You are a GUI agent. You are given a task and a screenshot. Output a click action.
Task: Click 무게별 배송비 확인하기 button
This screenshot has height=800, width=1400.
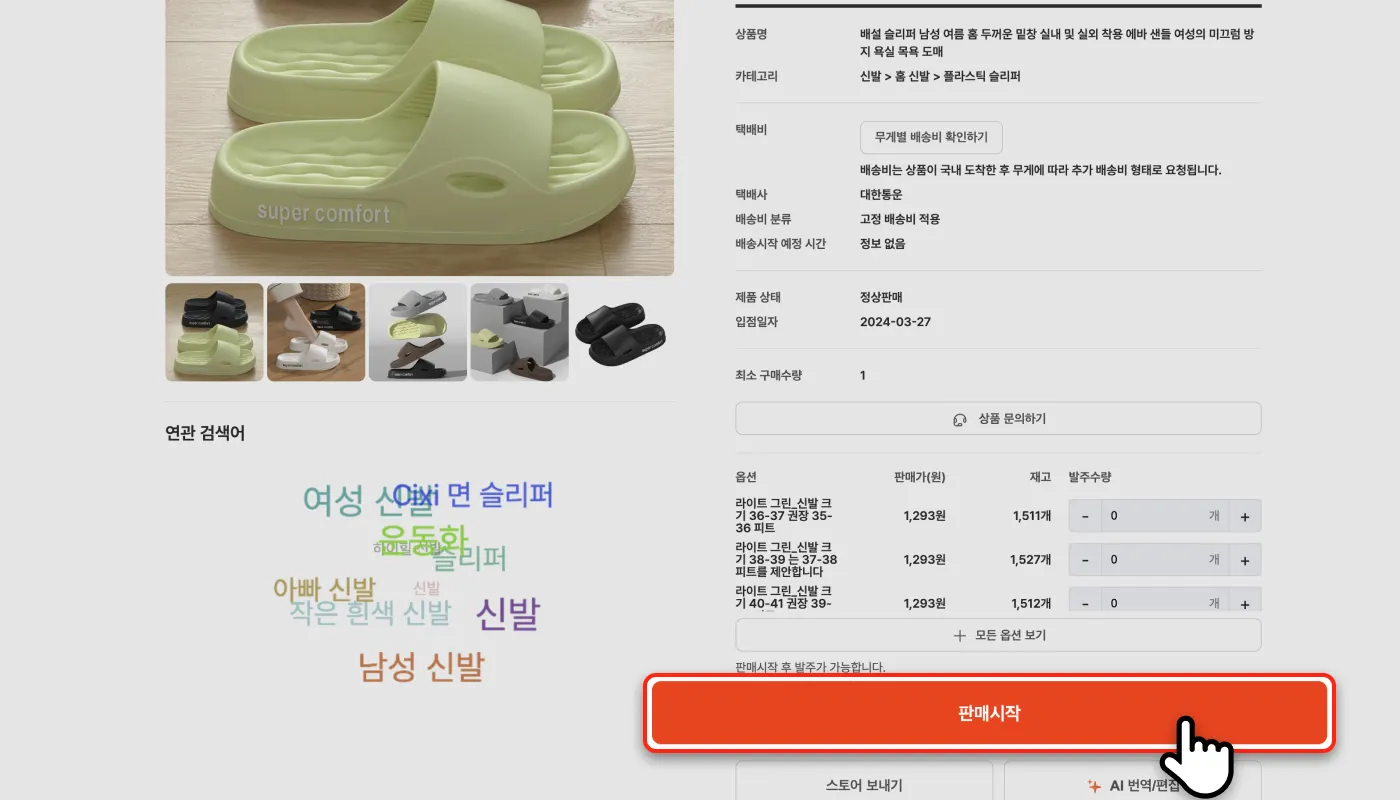click(931, 137)
